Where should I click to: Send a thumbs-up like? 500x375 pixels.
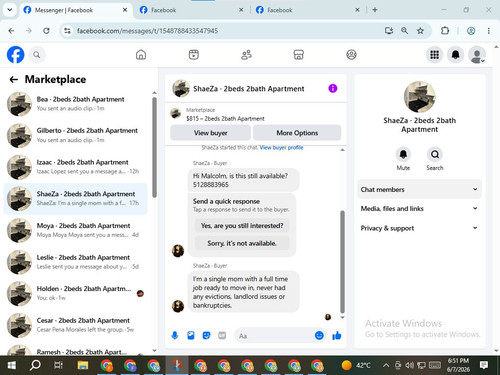(x=337, y=336)
